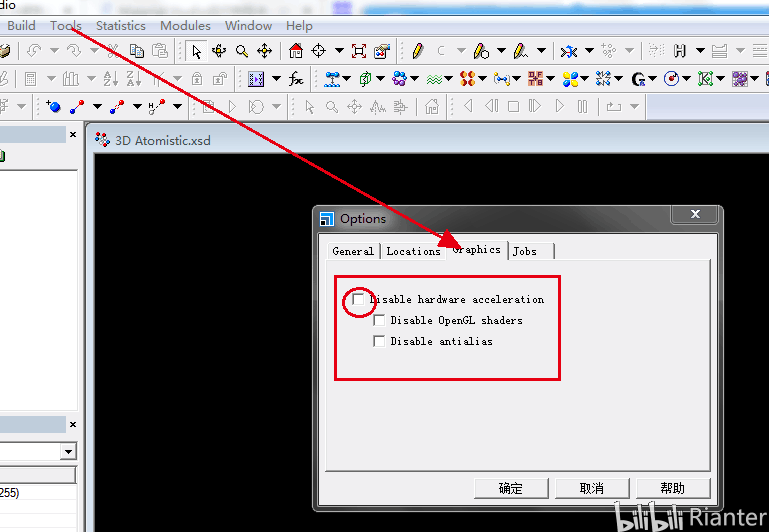This screenshot has height=532, width=769.
Task: Tick Disable antialias checkbox
Action: 379,341
